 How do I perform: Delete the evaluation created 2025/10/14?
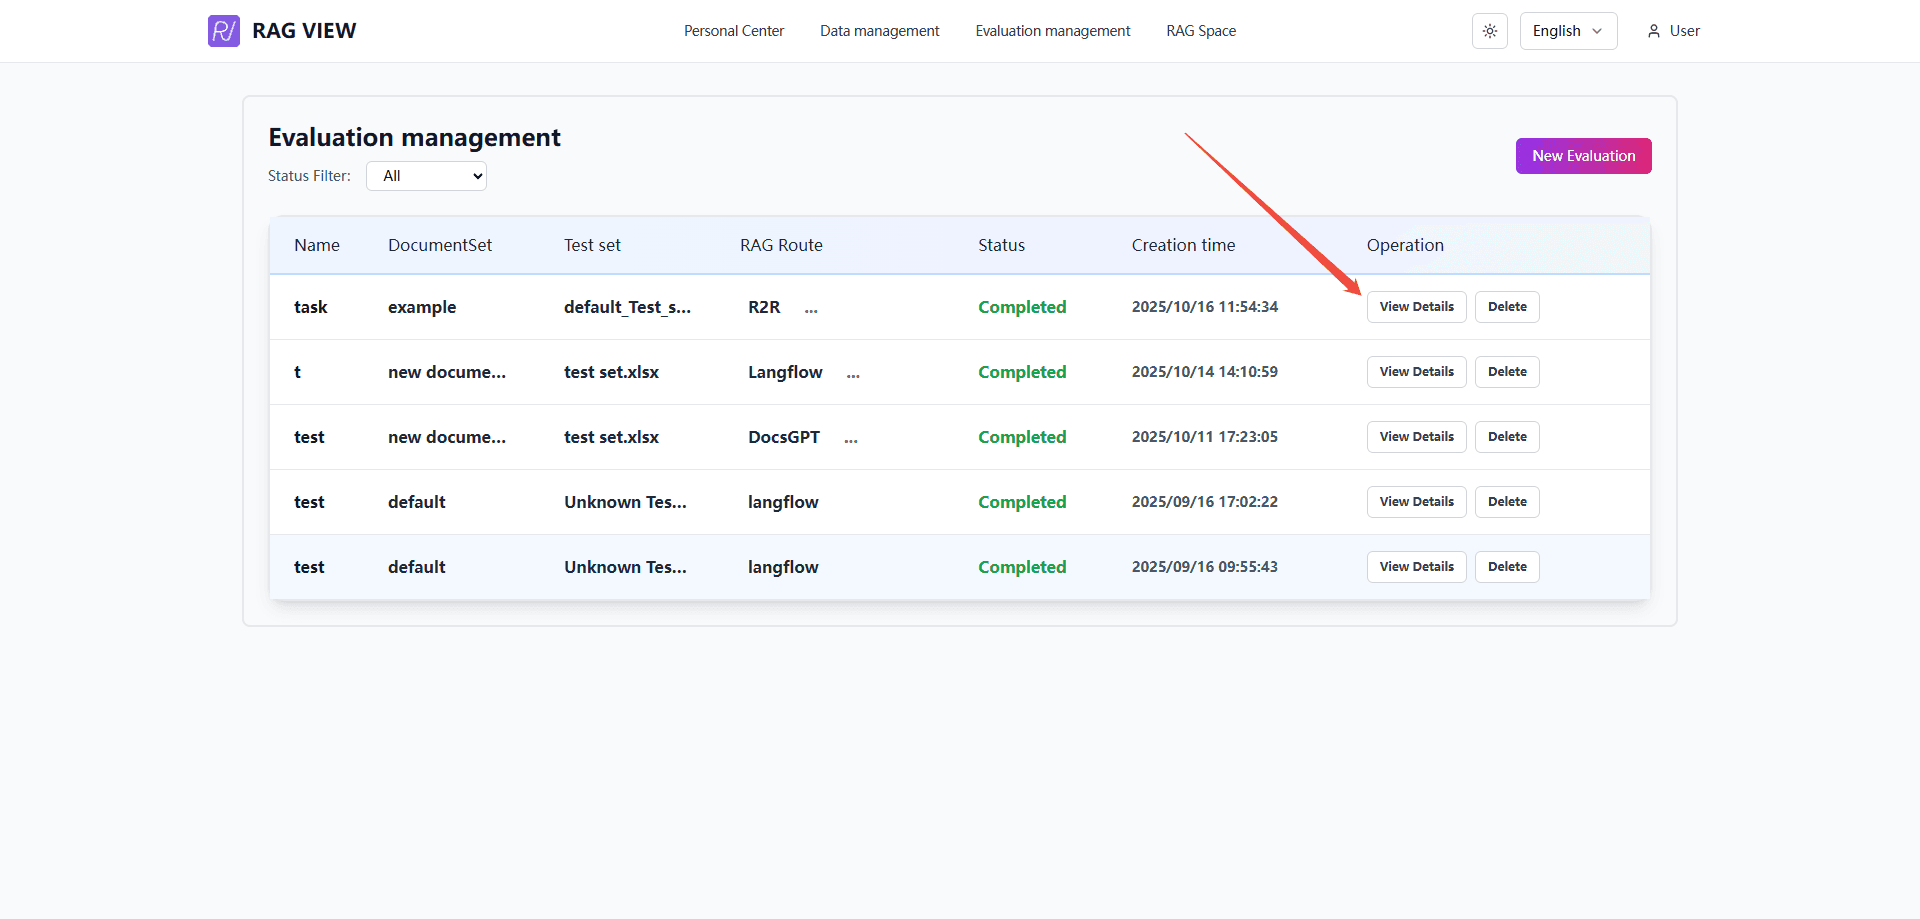pyautogui.click(x=1506, y=372)
